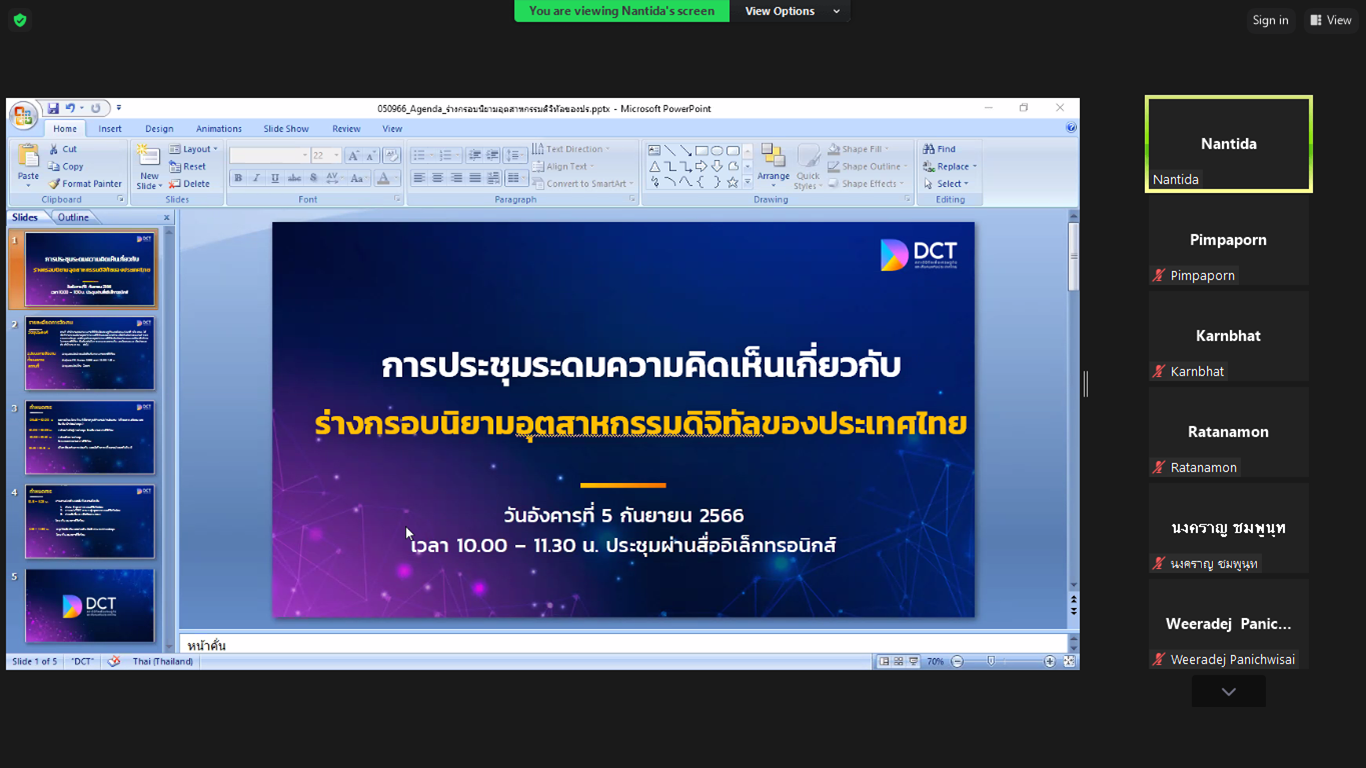Switch to the Outline pane tab
The width and height of the screenshot is (1366, 768).
click(73, 217)
